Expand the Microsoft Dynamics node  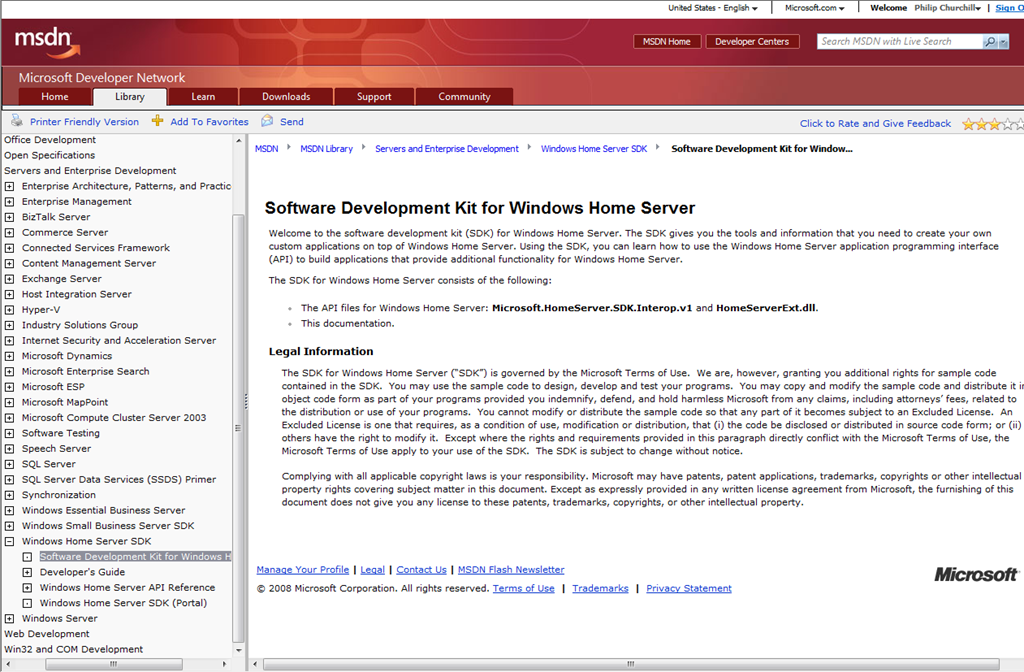tap(9, 357)
